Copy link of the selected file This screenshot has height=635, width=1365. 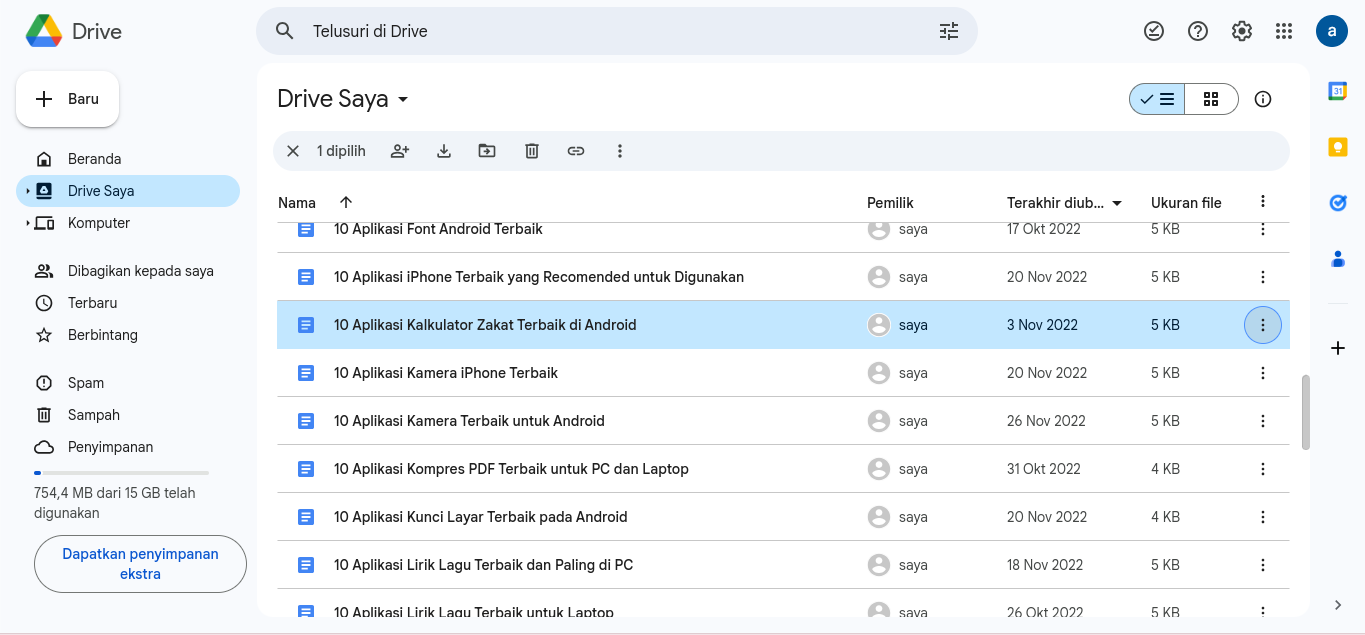576,151
